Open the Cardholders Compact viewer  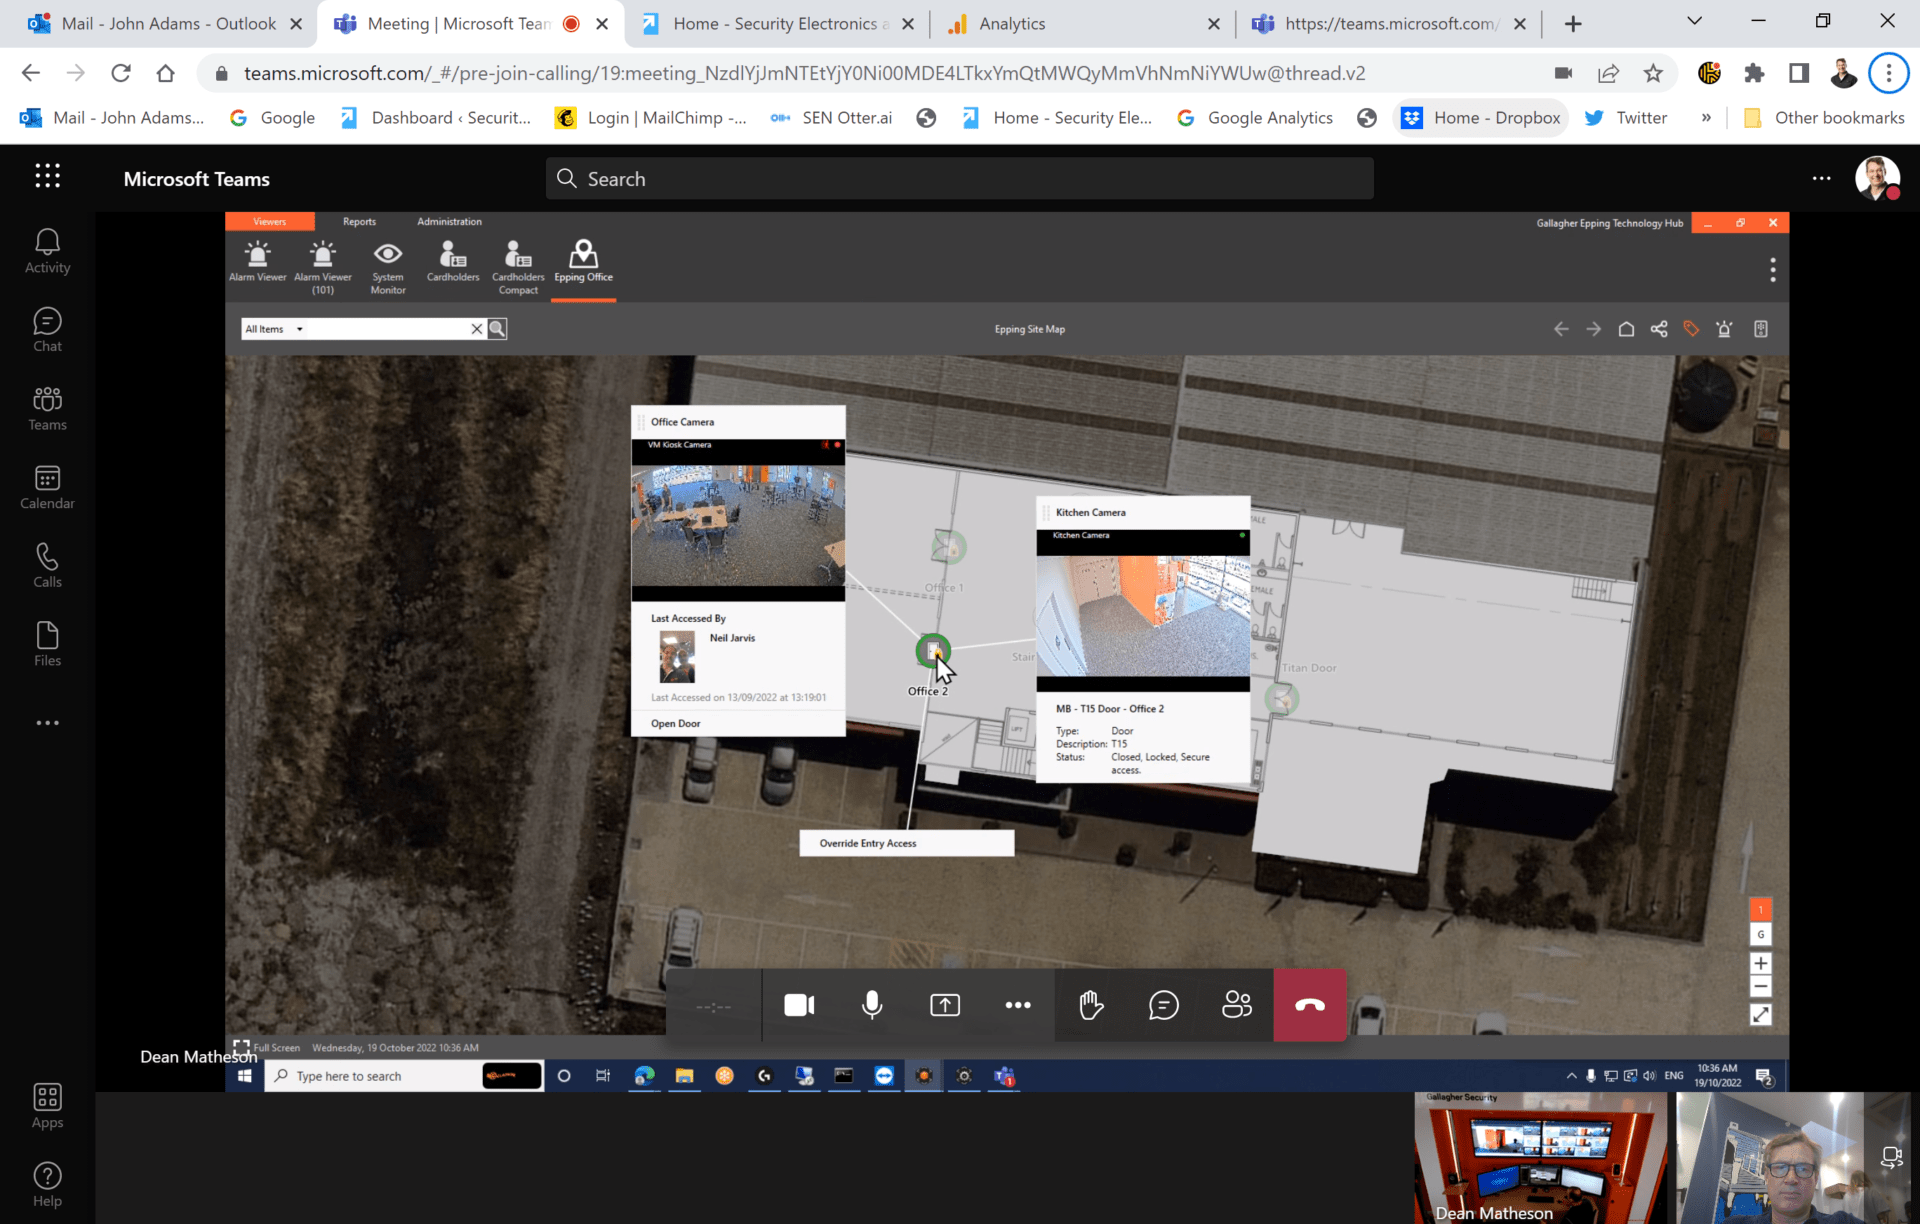(x=518, y=263)
